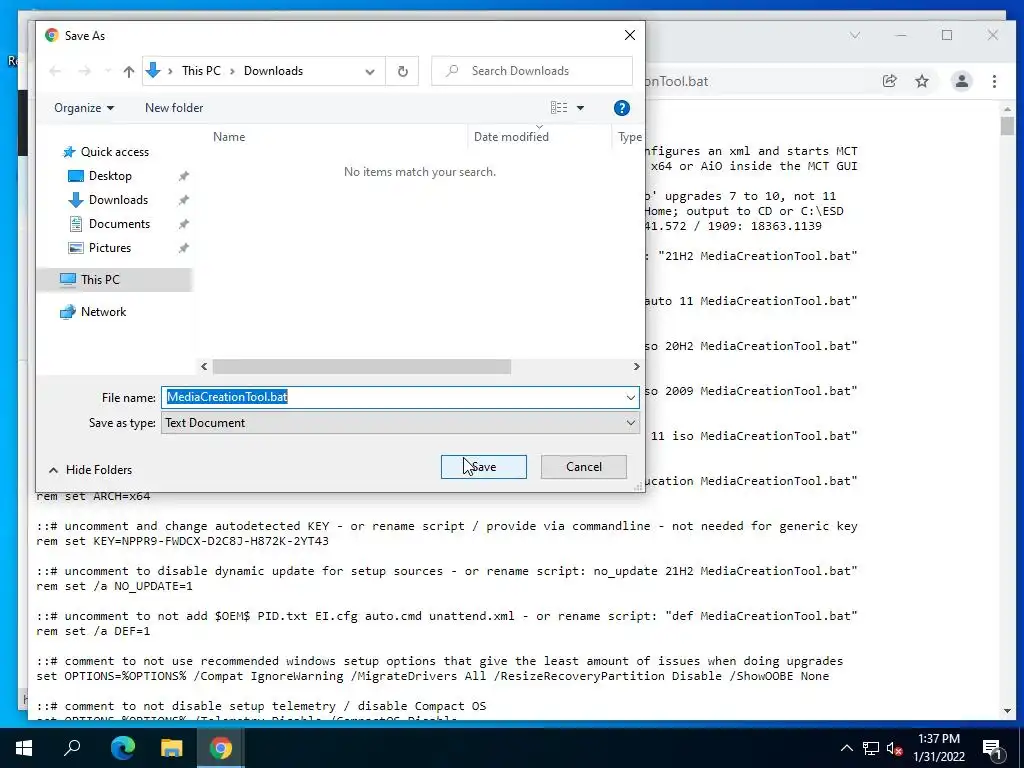Click the horizontal scrollbar thumb in file list
Screen dimensions: 1024x768
pos(362,366)
